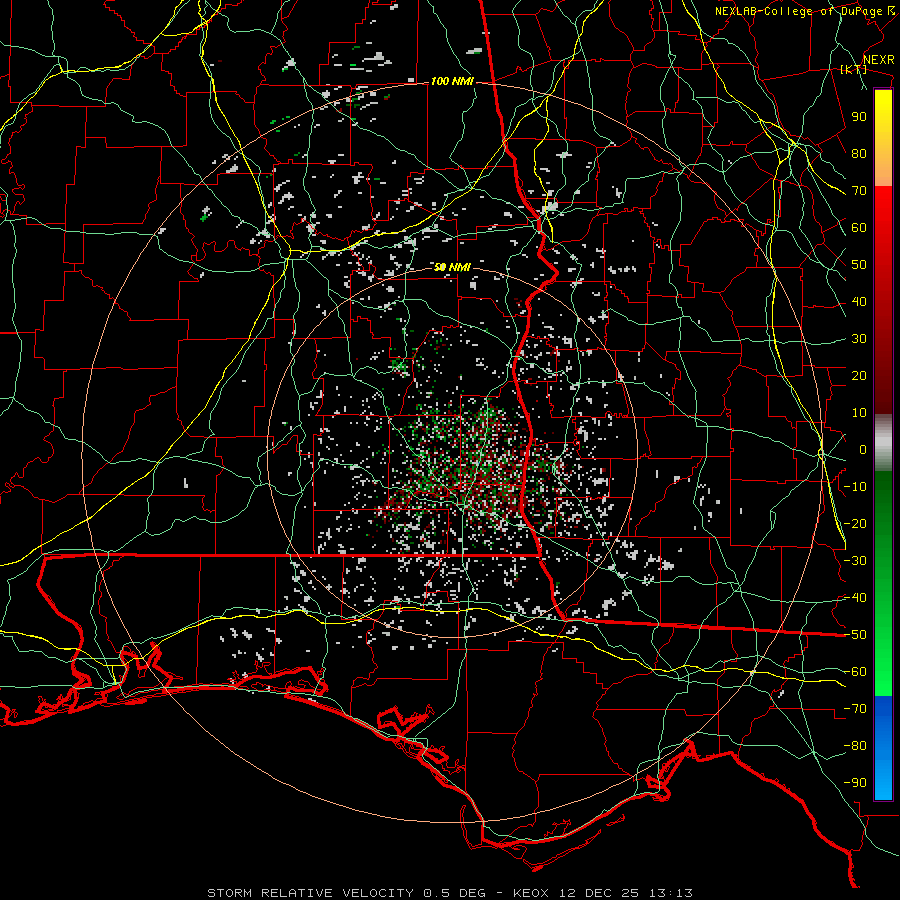Click the "-60" value on velocity scale
Image resolution: width=900 pixels, height=900 pixels.
click(855, 672)
